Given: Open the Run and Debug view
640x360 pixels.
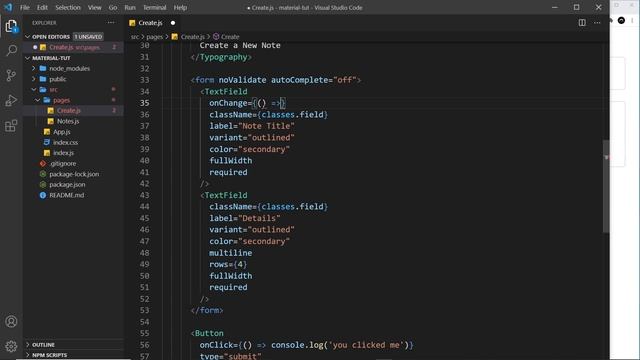Looking at the screenshot, I should (11, 100).
